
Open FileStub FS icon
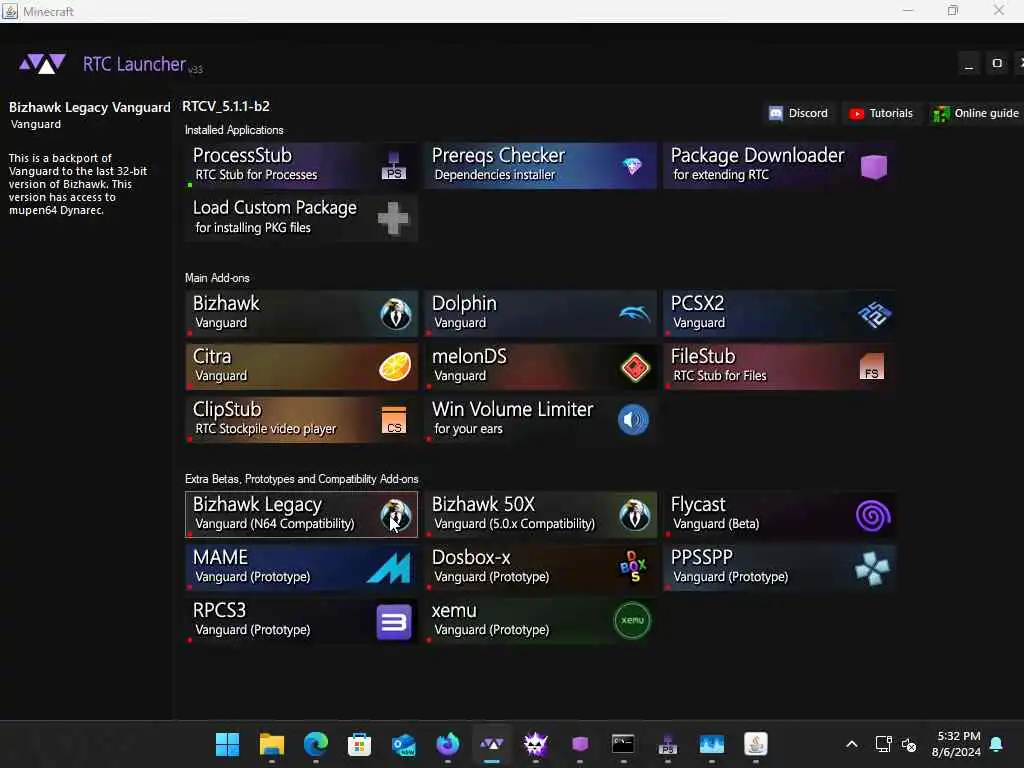(x=872, y=366)
